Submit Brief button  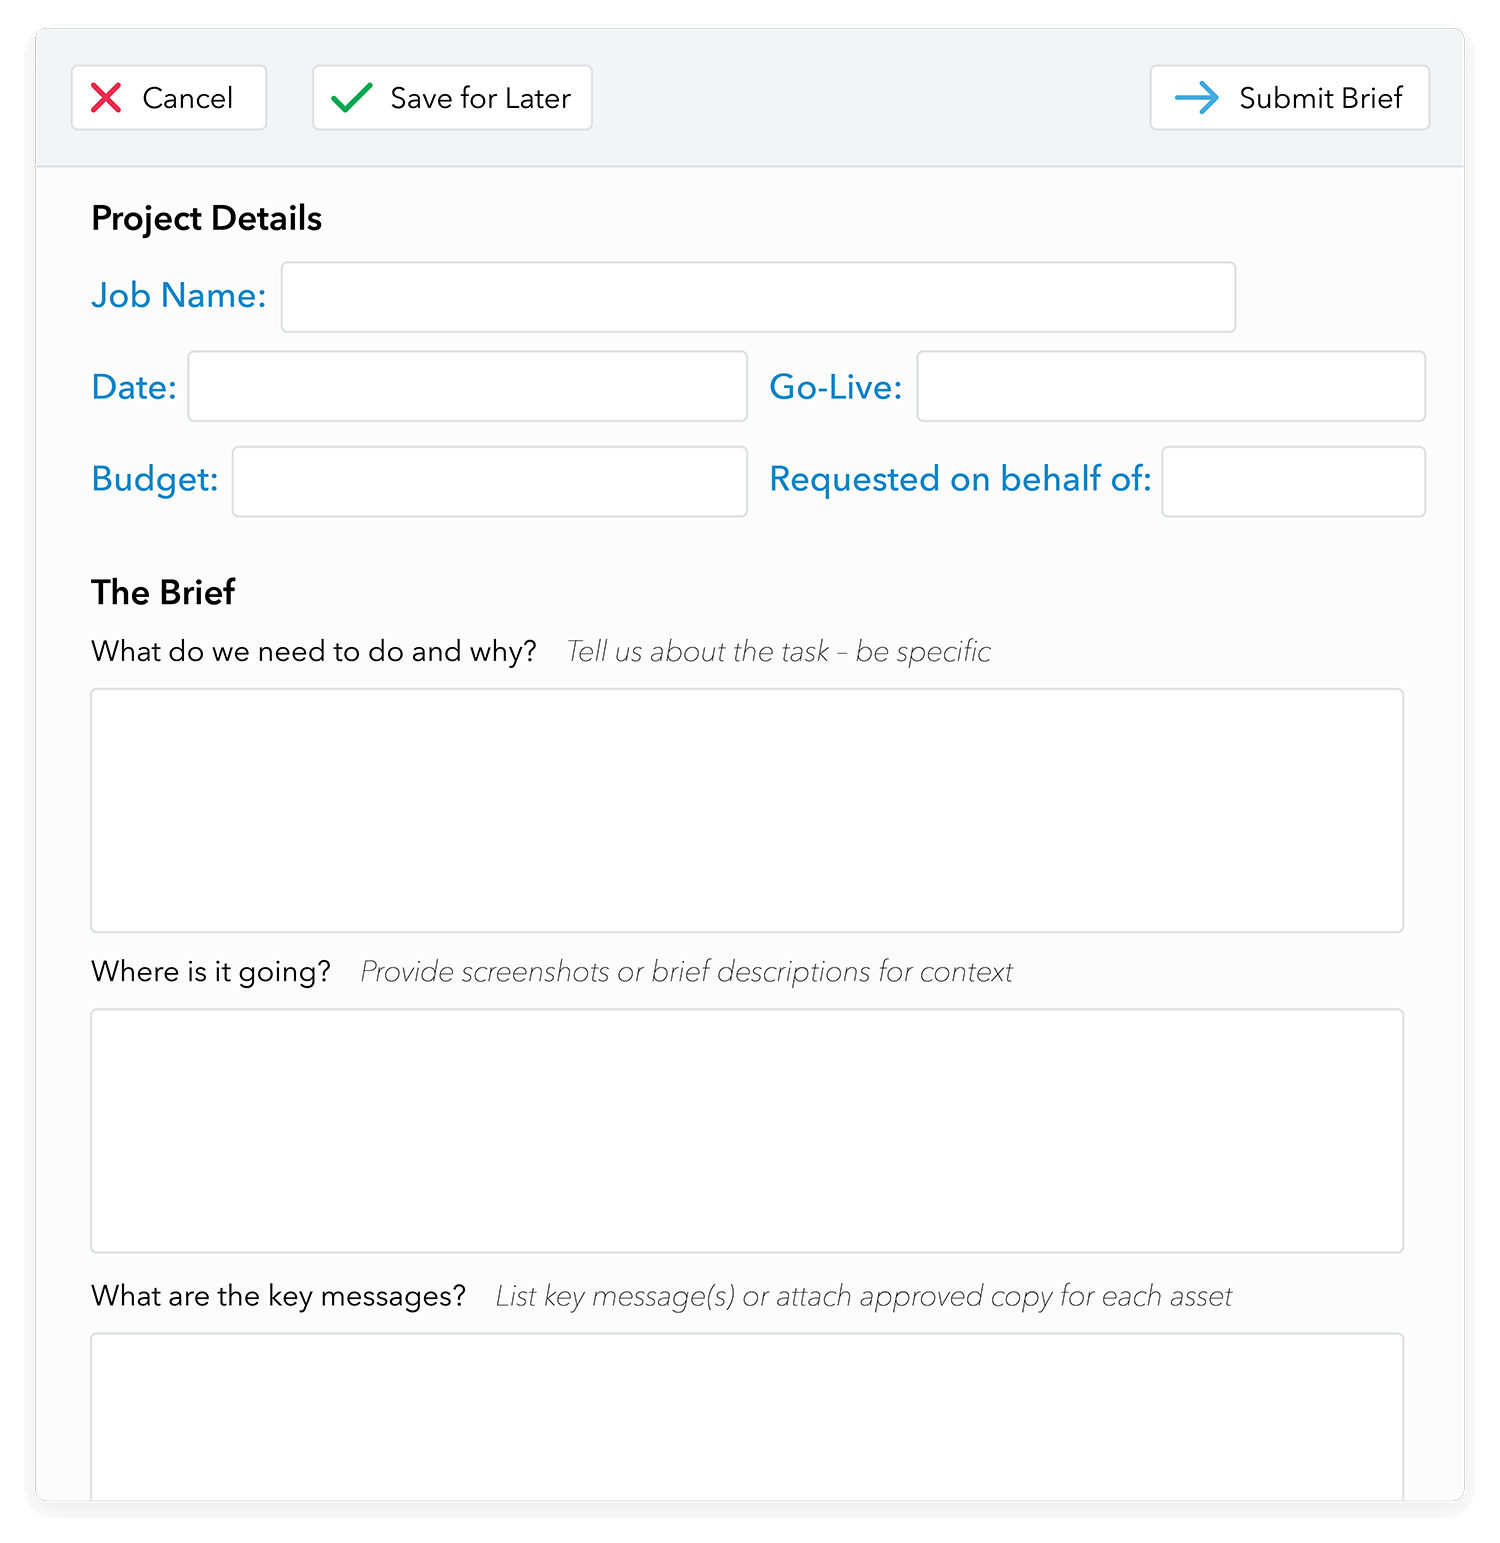pos(1290,98)
